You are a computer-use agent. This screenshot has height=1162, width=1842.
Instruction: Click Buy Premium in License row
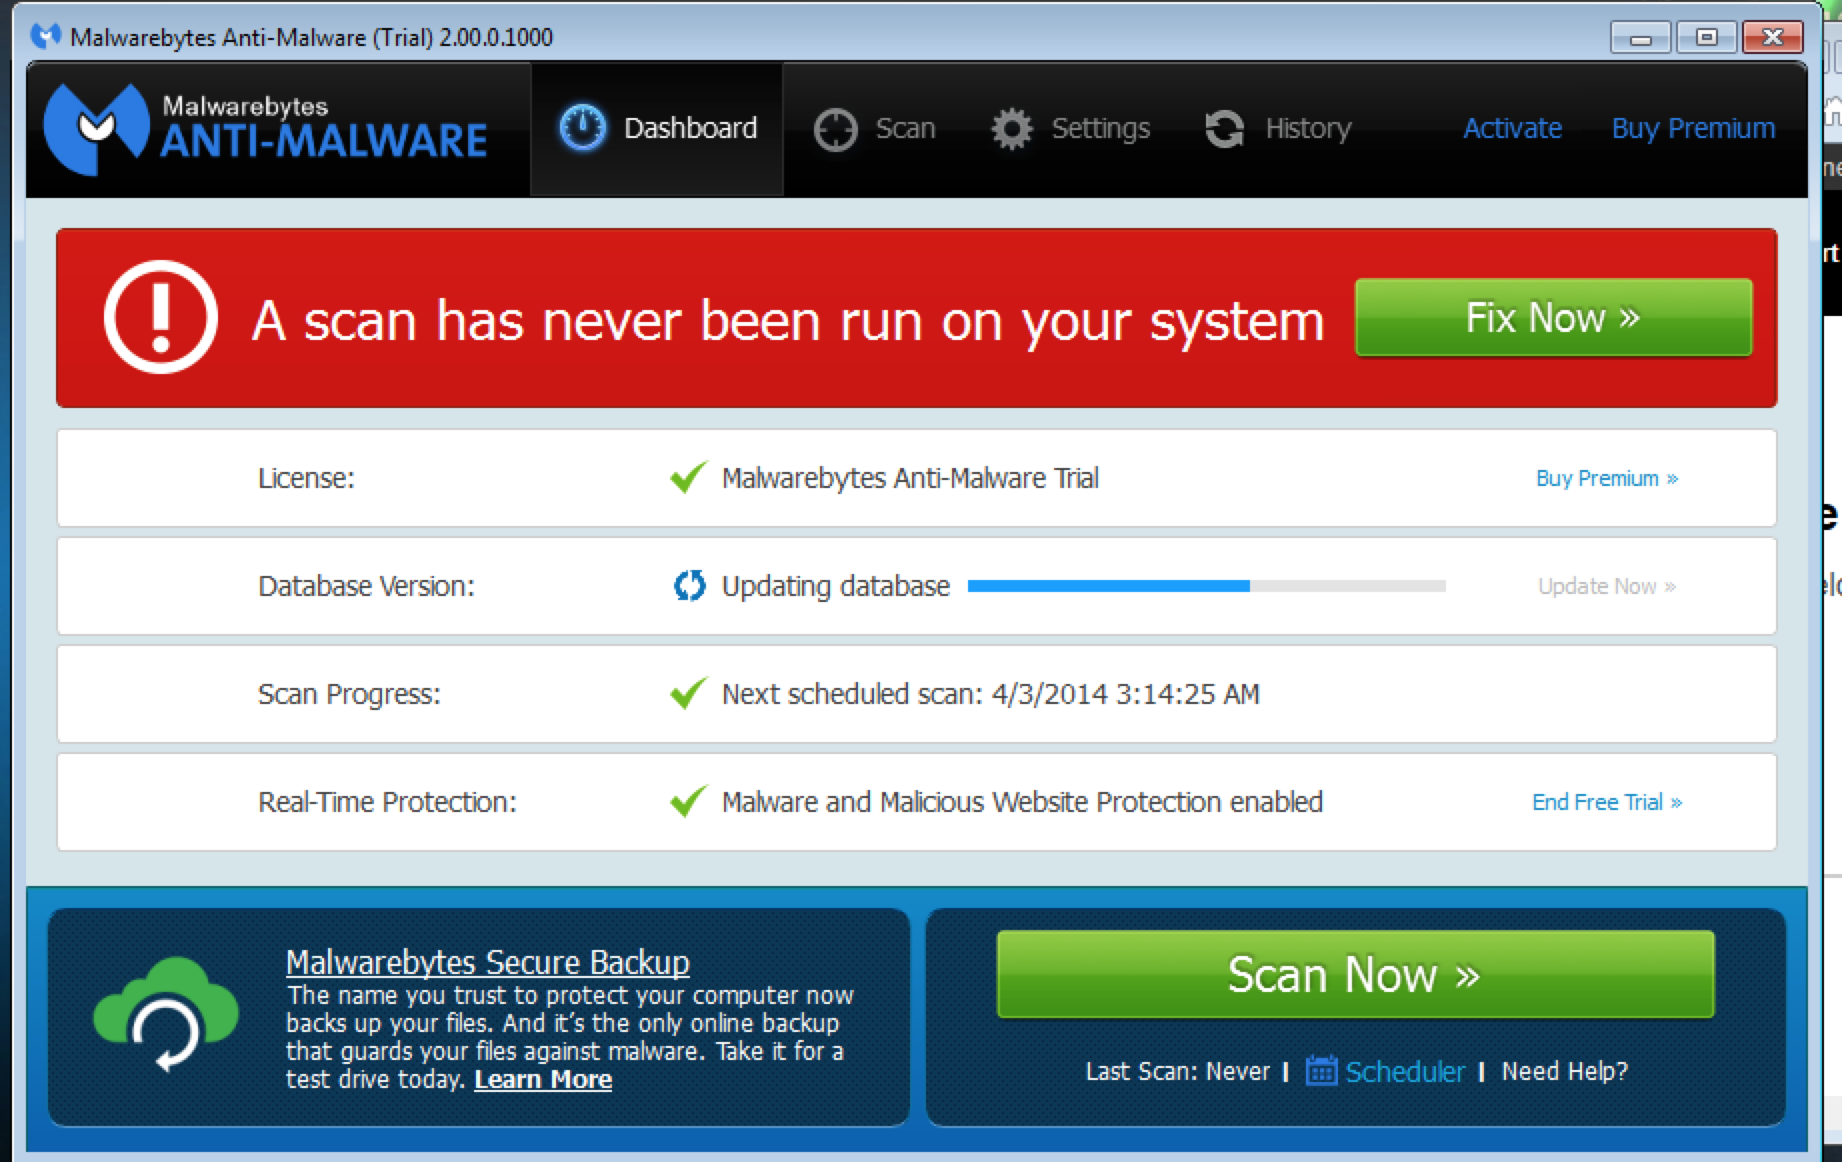point(1607,478)
